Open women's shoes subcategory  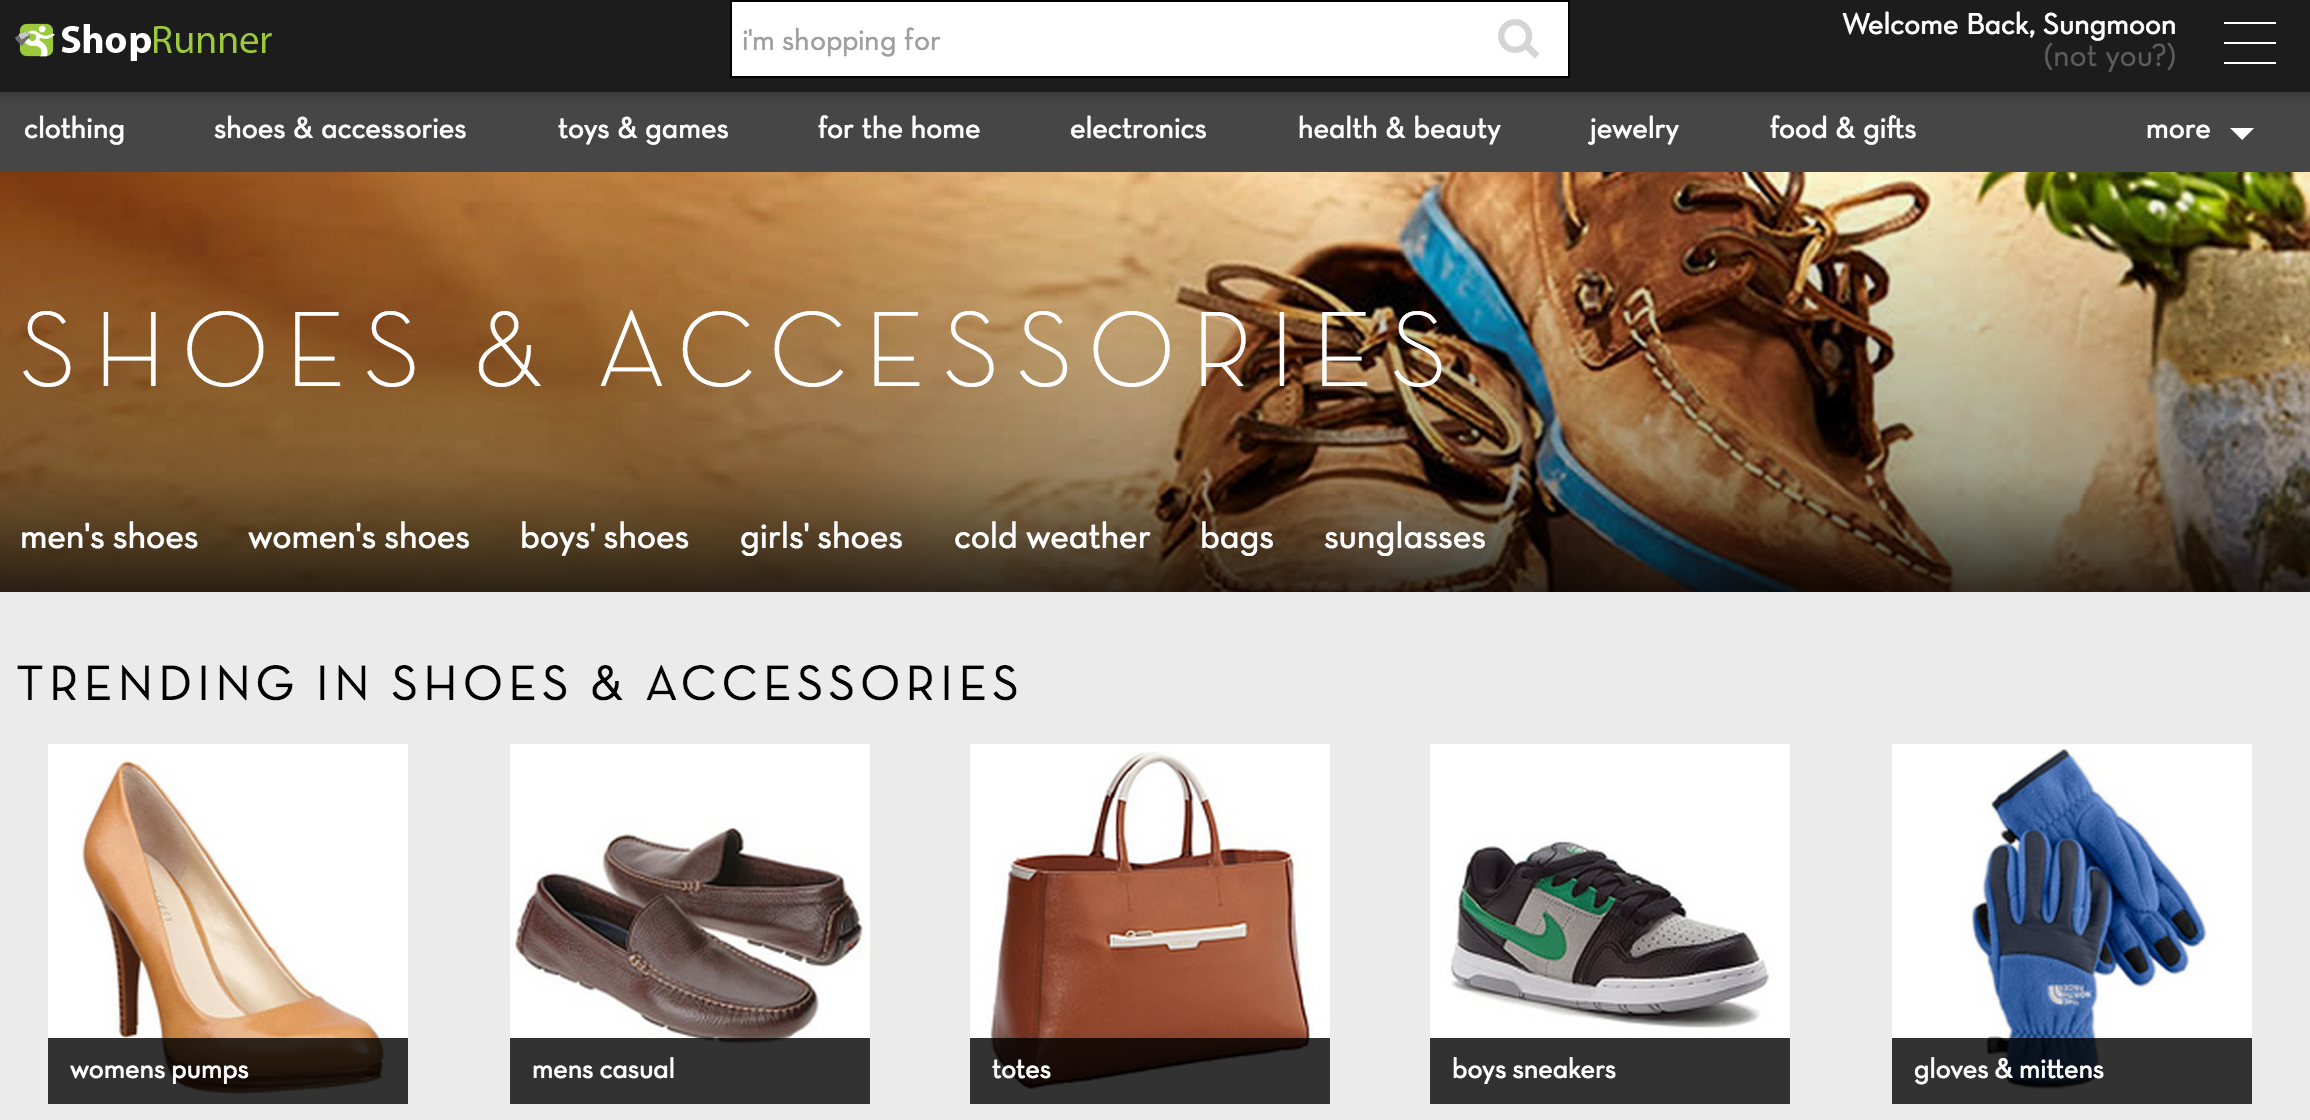pos(359,537)
